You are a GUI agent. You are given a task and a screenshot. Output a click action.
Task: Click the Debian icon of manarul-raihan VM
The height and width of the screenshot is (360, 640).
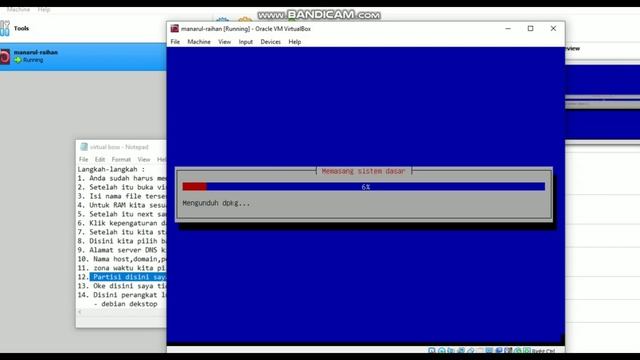pos(4,56)
